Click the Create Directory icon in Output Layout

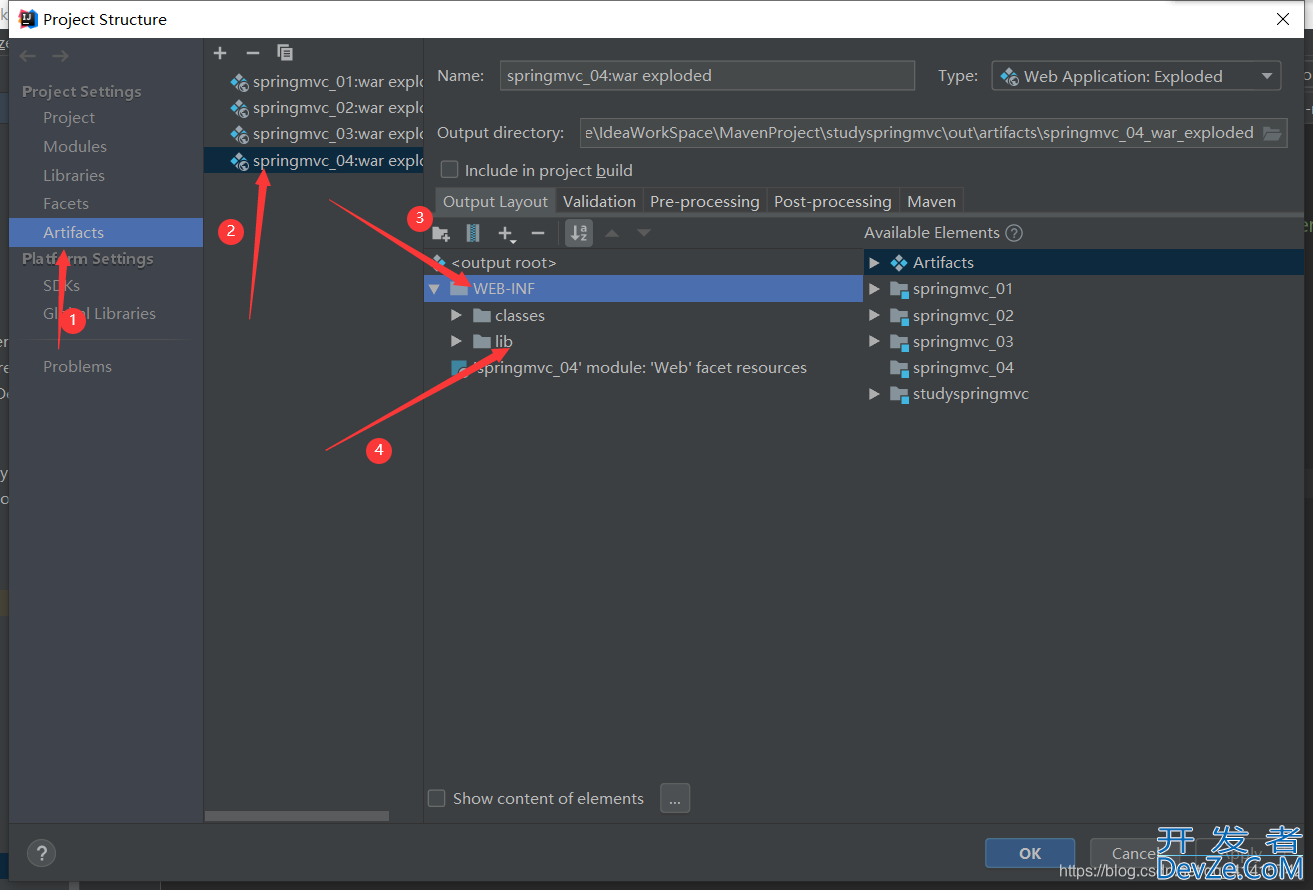tap(441, 233)
